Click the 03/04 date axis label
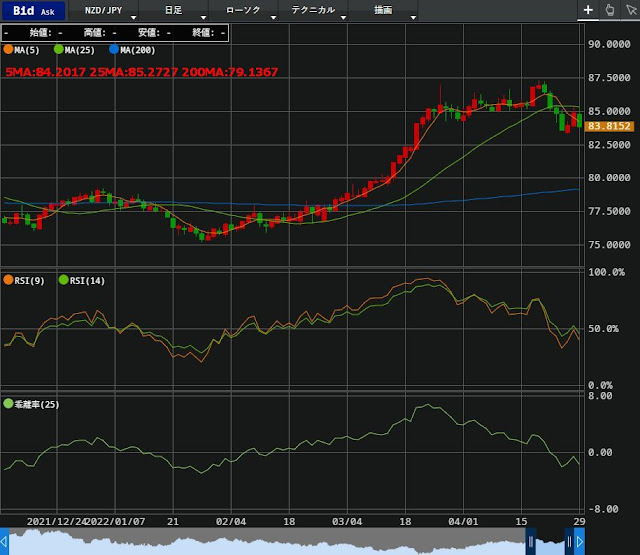The width and height of the screenshot is (640, 555). point(347,522)
